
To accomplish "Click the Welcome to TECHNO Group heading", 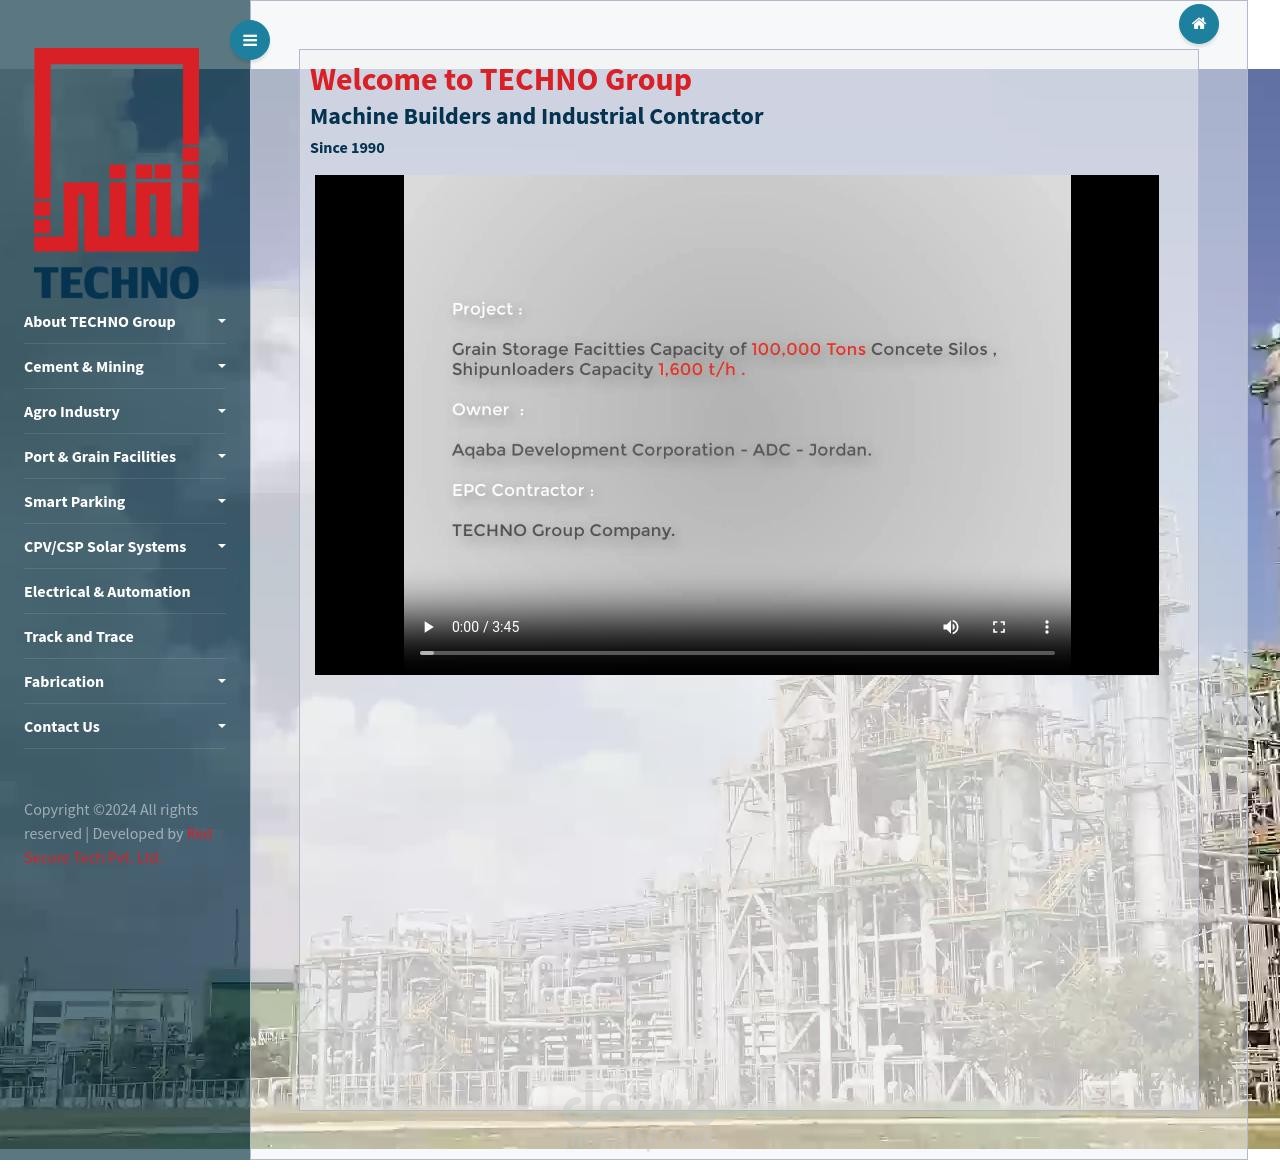I will pyautogui.click(x=501, y=79).
